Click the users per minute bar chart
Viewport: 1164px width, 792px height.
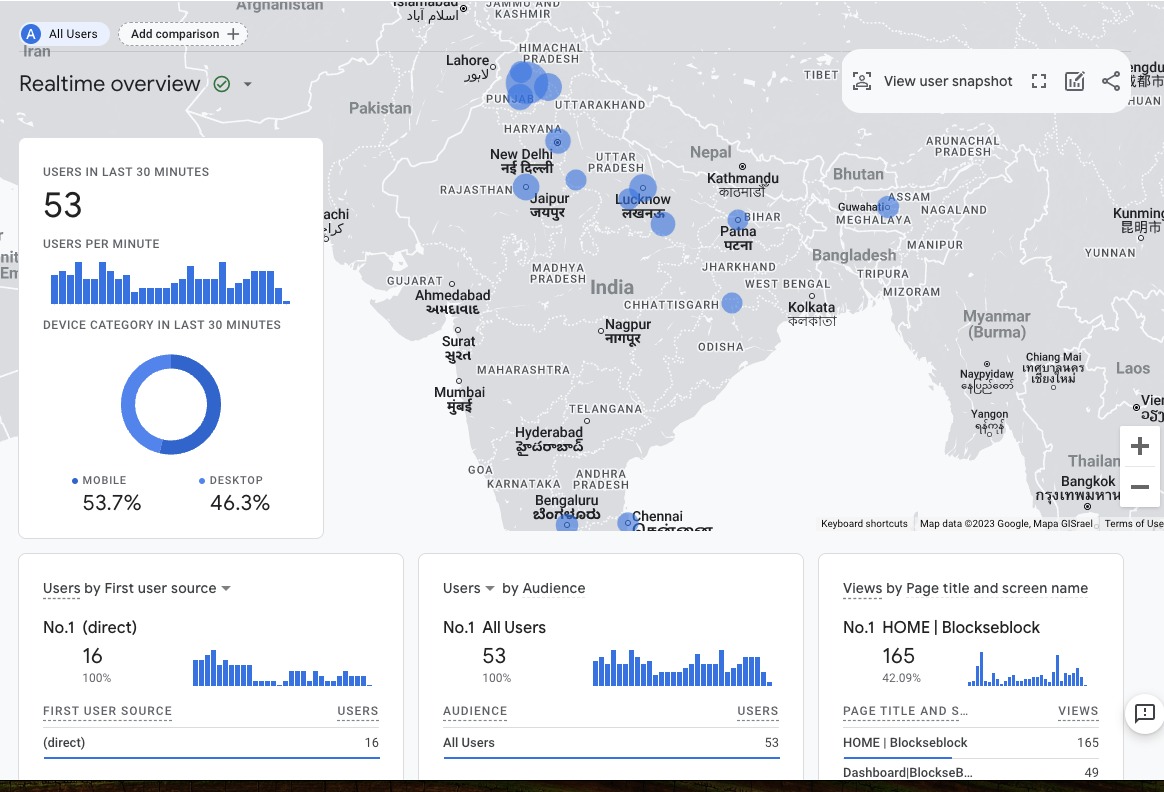tap(170, 283)
